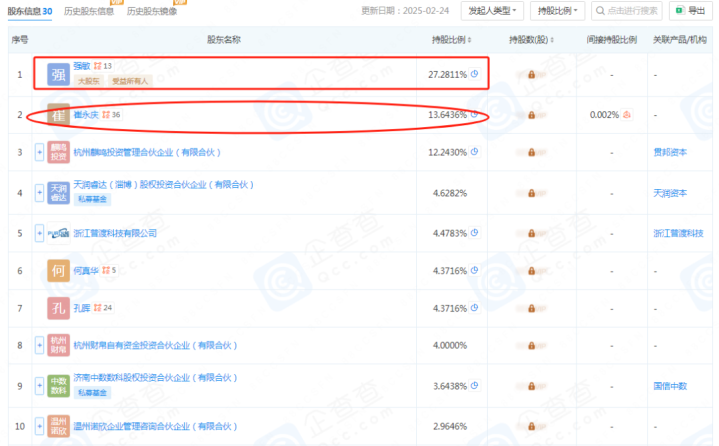Click the lock icon in row 3
The image size is (719, 446).
[x=531, y=152]
